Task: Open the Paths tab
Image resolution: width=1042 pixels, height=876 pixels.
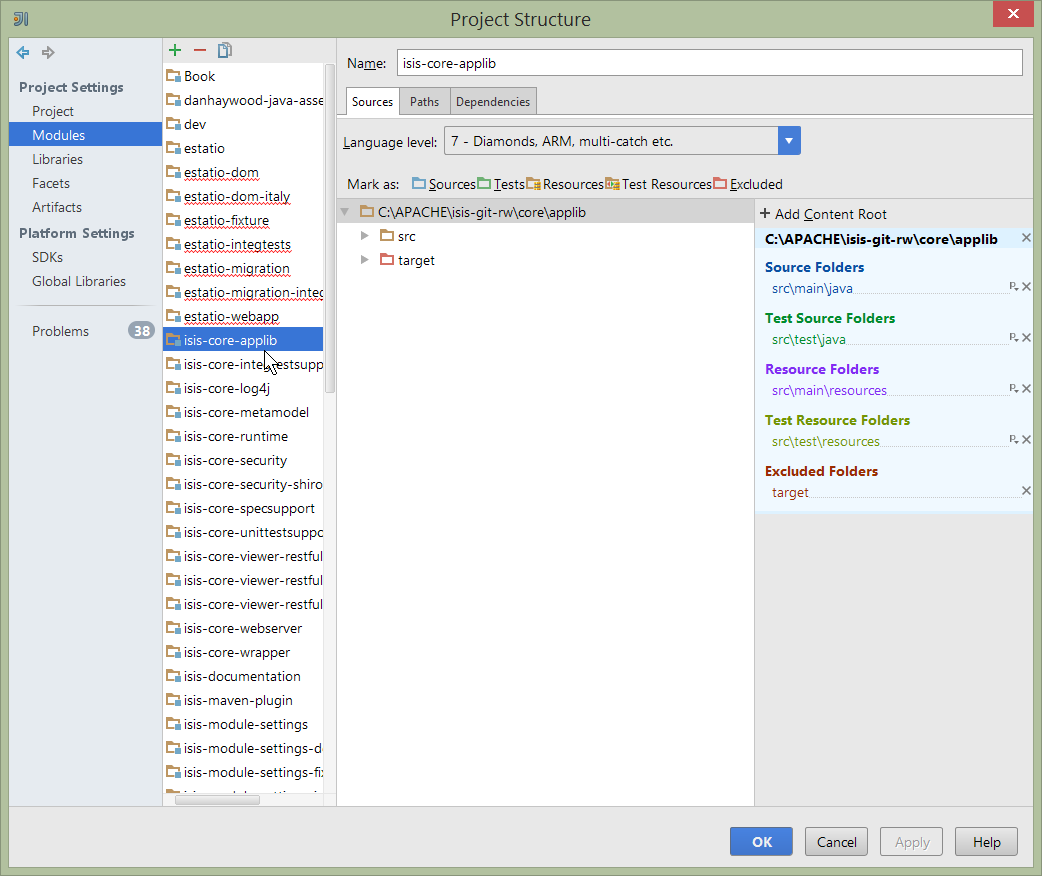Action: click(x=424, y=102)
